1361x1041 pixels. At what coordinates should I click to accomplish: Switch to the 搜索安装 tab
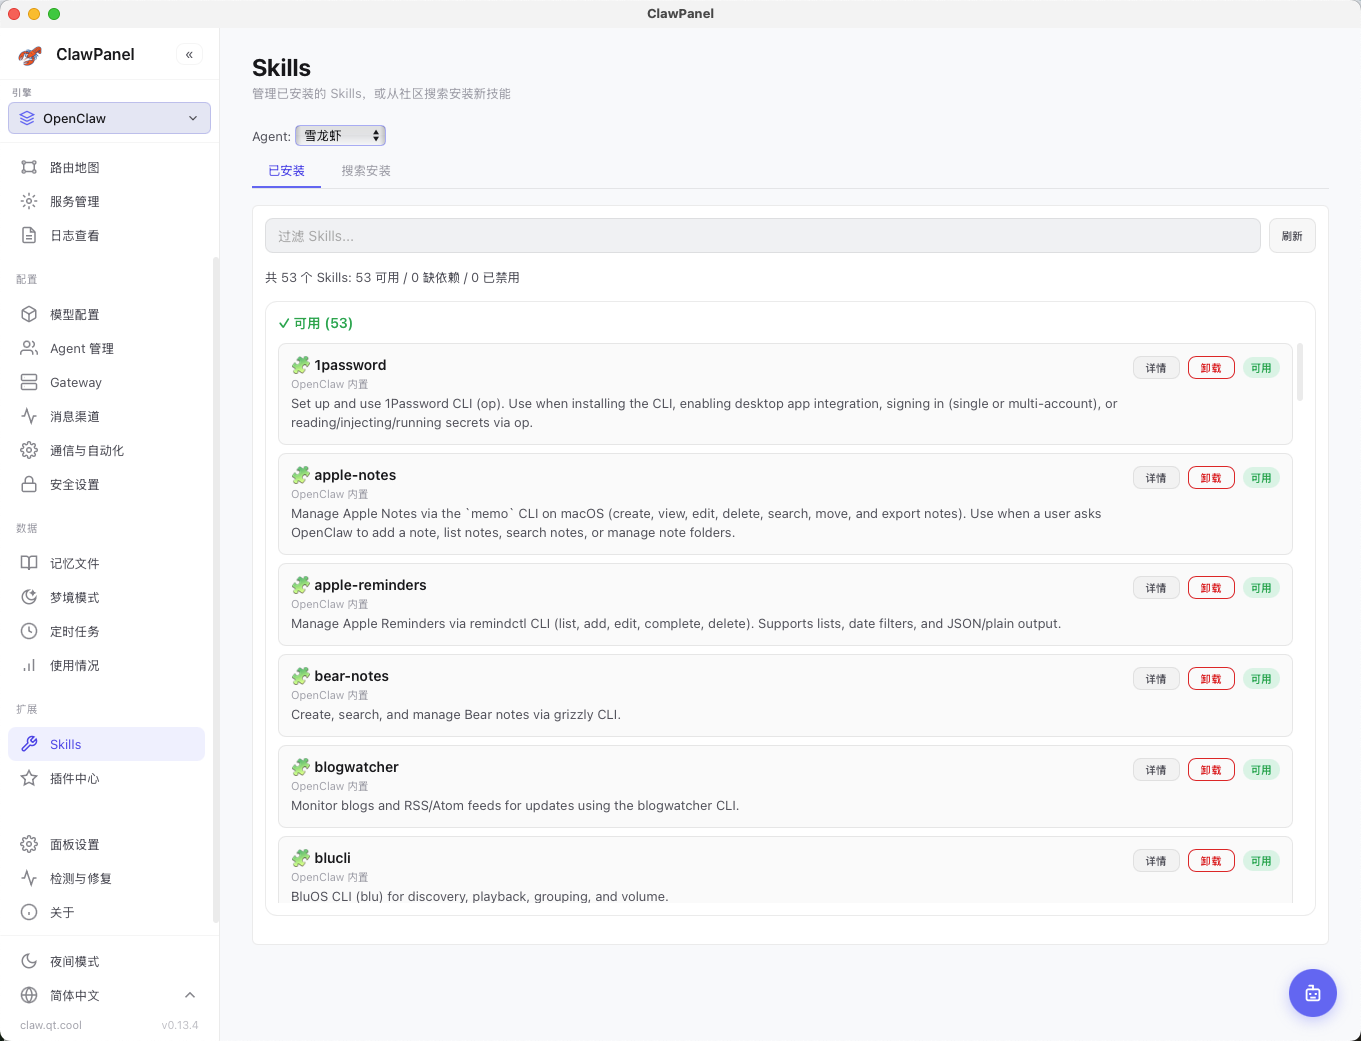[x=366, y=171]
